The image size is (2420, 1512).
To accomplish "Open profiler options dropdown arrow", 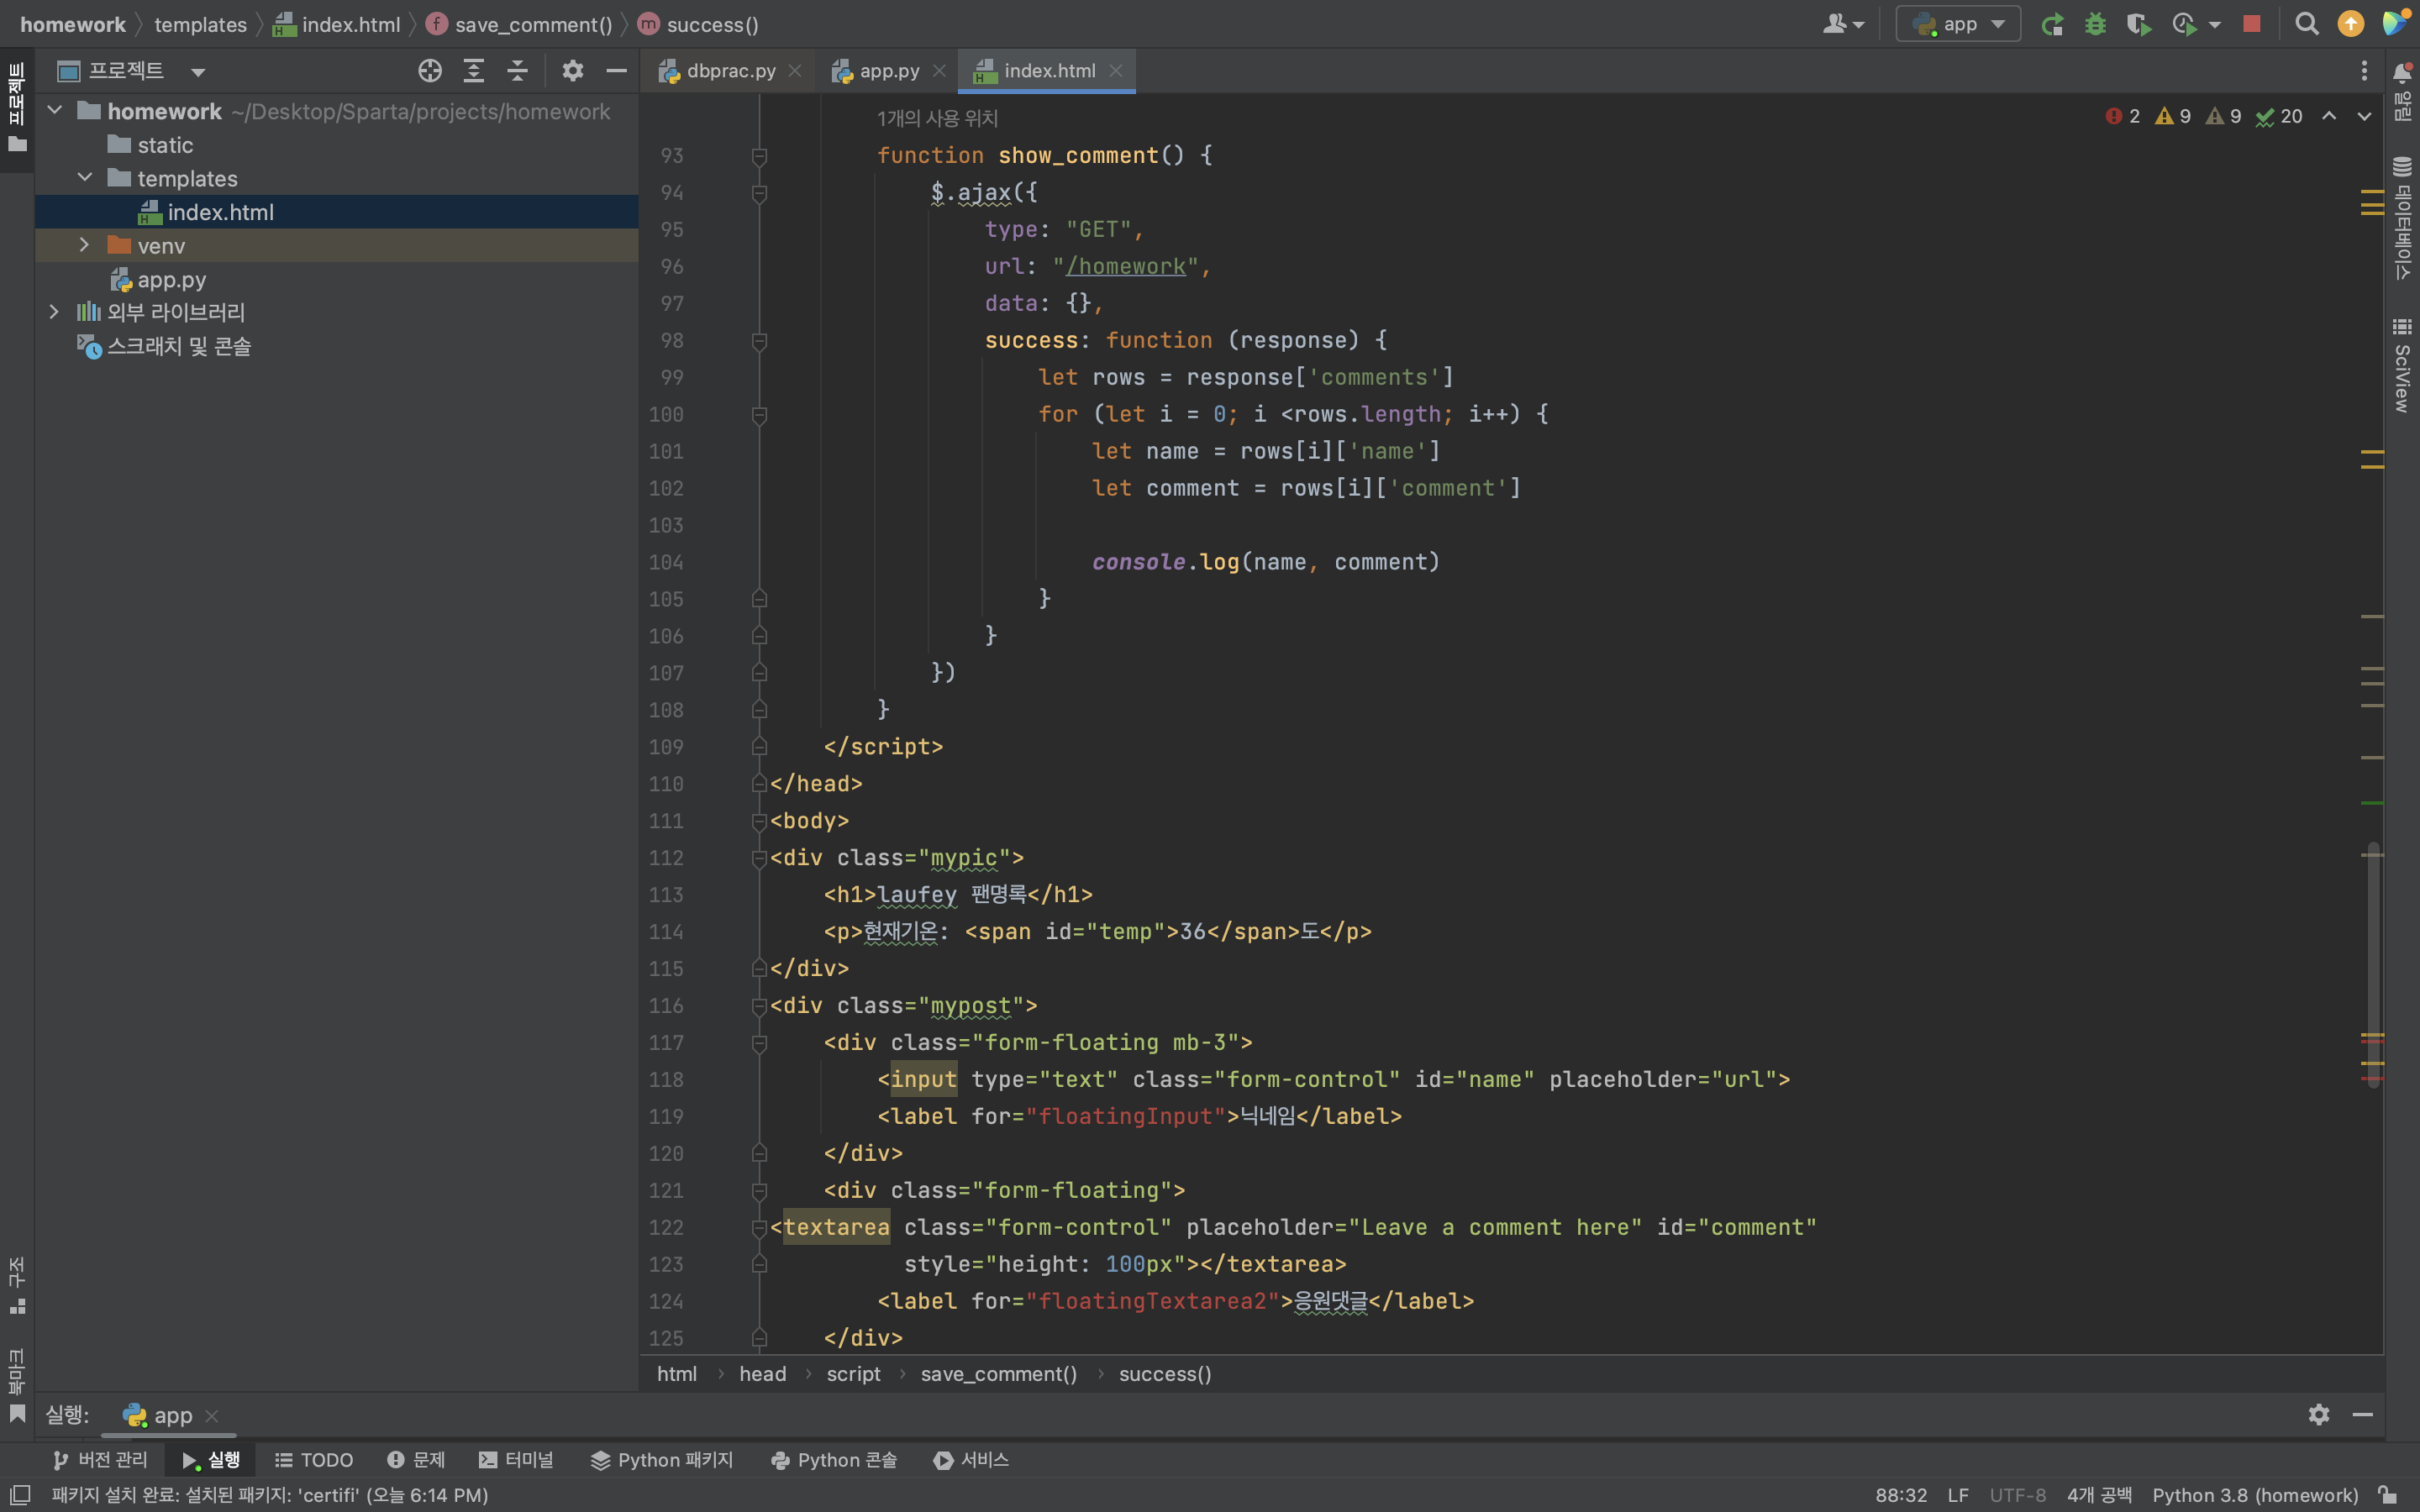I will (2215, 25).
